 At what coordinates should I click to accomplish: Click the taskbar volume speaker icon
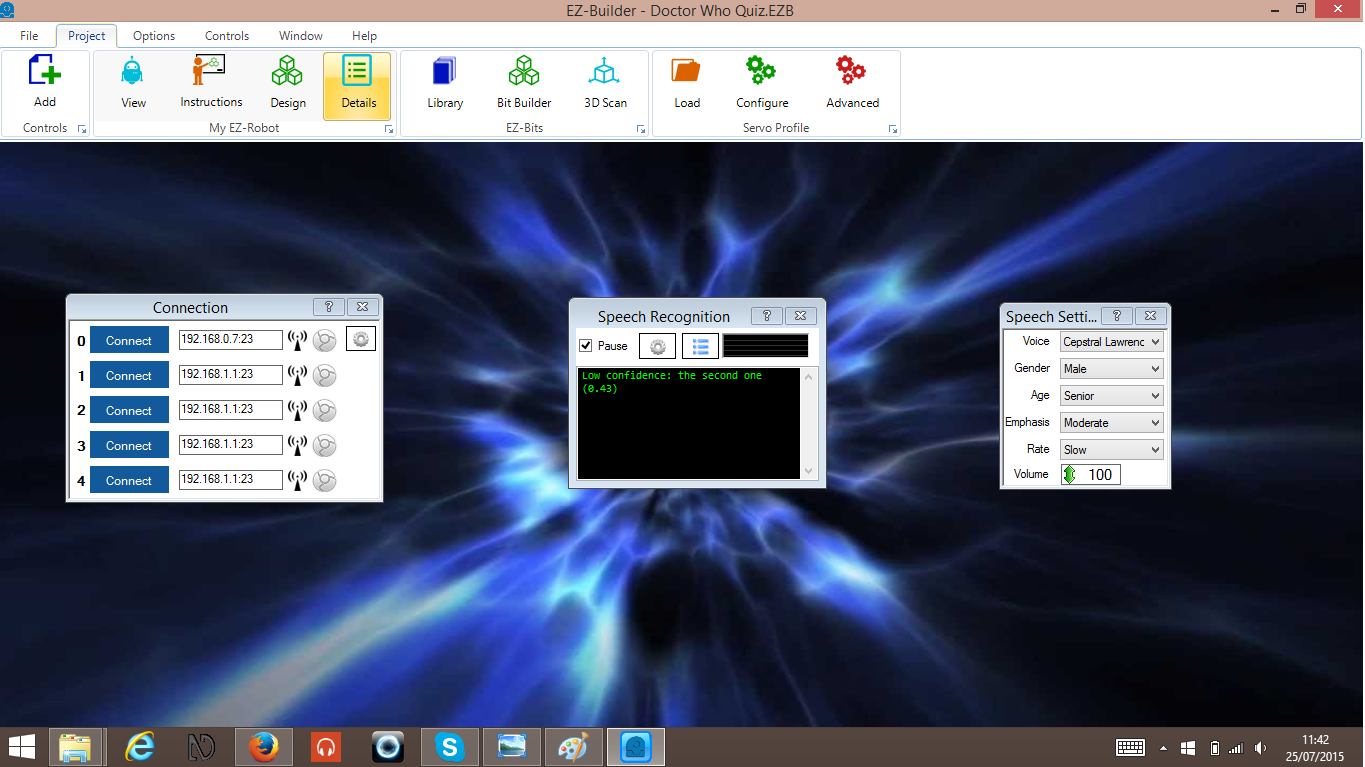[x=1260, y=748]
